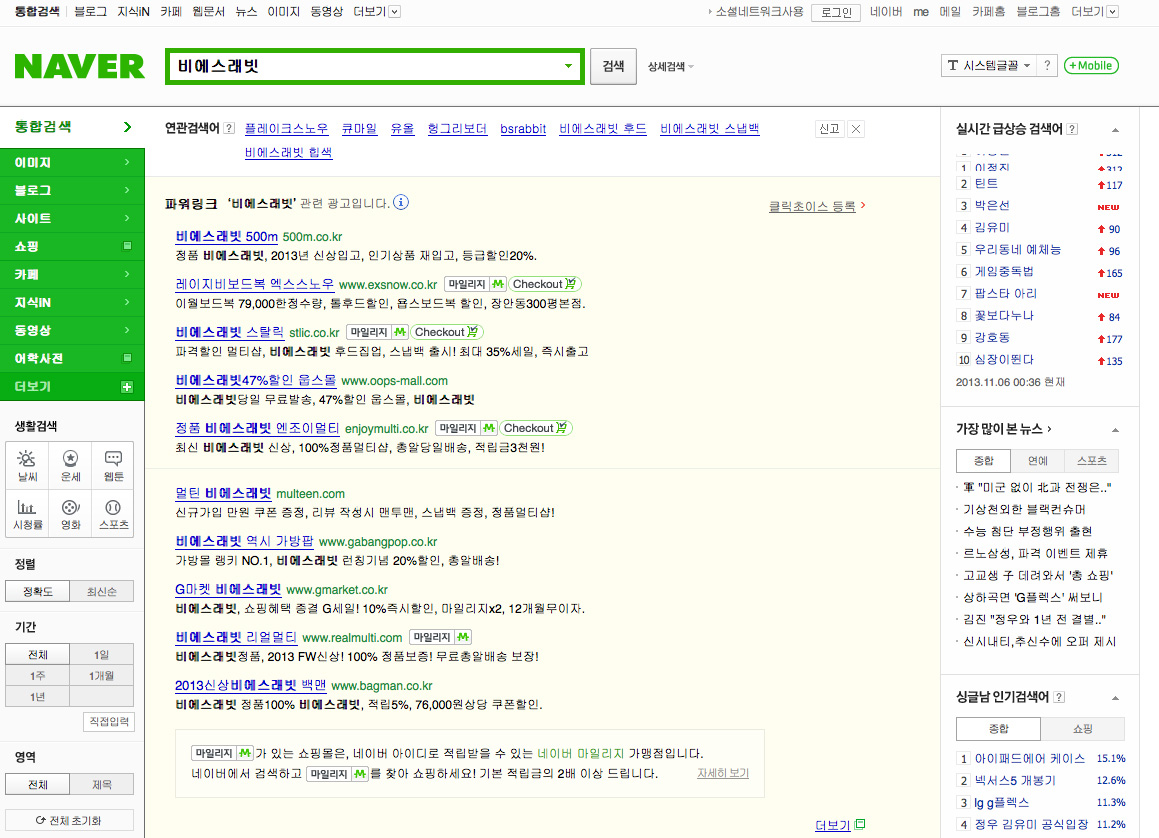Select 최신순 sort option
The image size is (1159, 838).
pos(102,591)
